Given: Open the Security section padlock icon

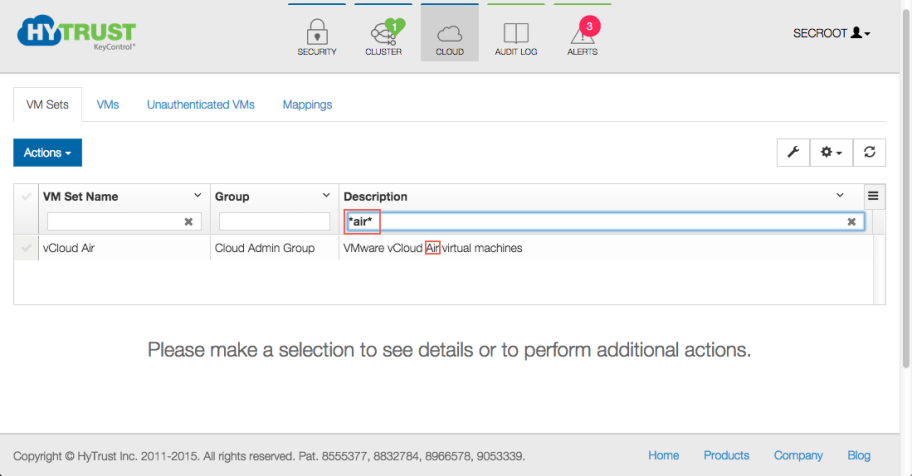Looking at the screenshot, I should point(317,32).
